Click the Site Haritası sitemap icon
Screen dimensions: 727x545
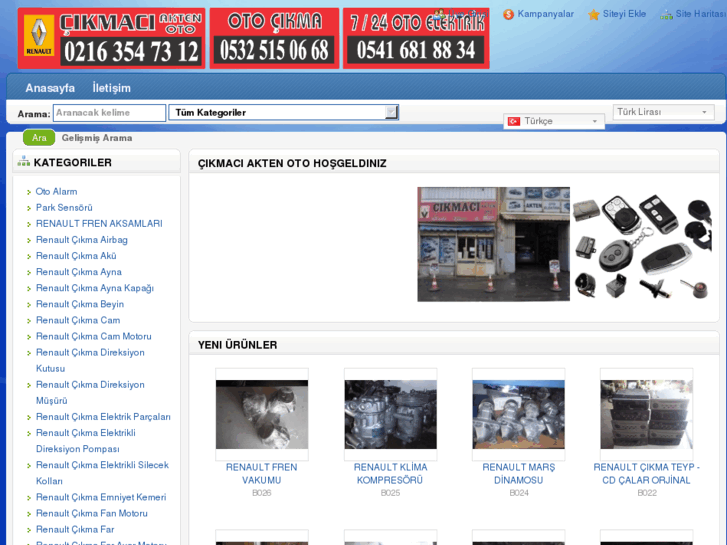coord(666,15)
